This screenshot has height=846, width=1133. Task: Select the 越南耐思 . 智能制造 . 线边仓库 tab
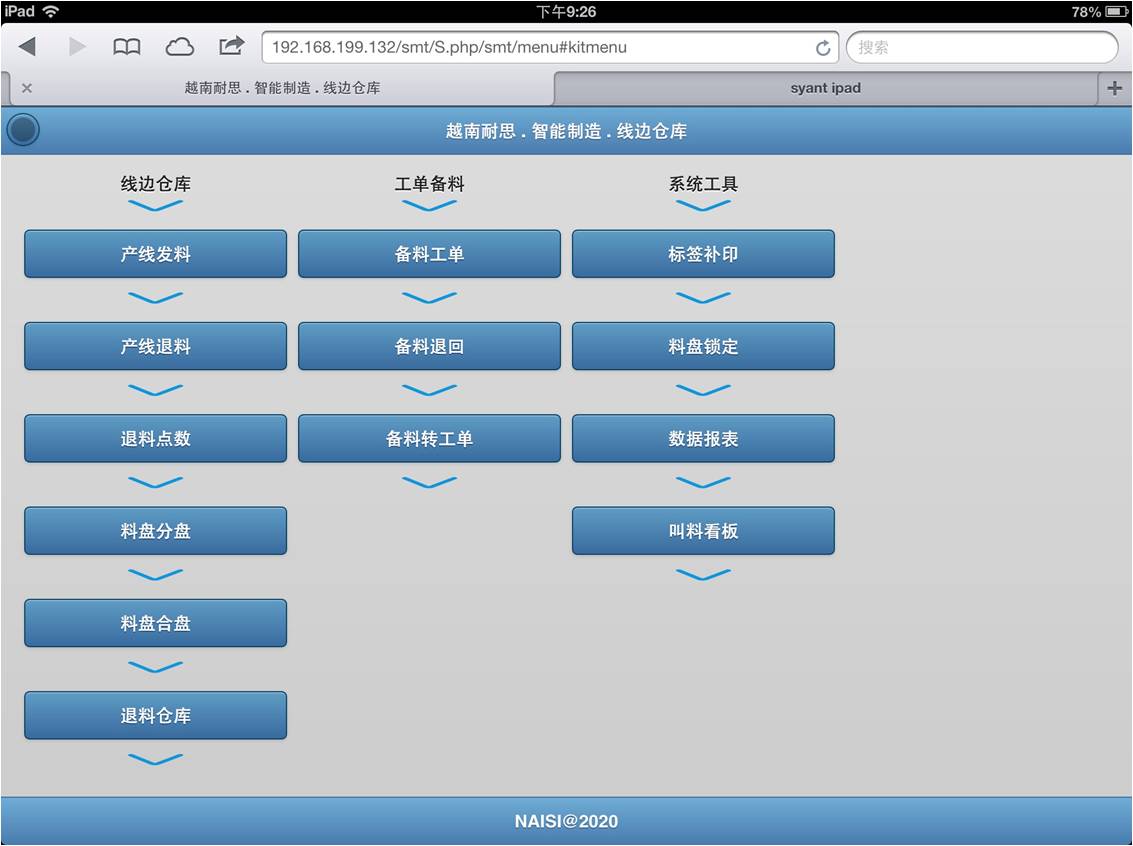[282, 88]
